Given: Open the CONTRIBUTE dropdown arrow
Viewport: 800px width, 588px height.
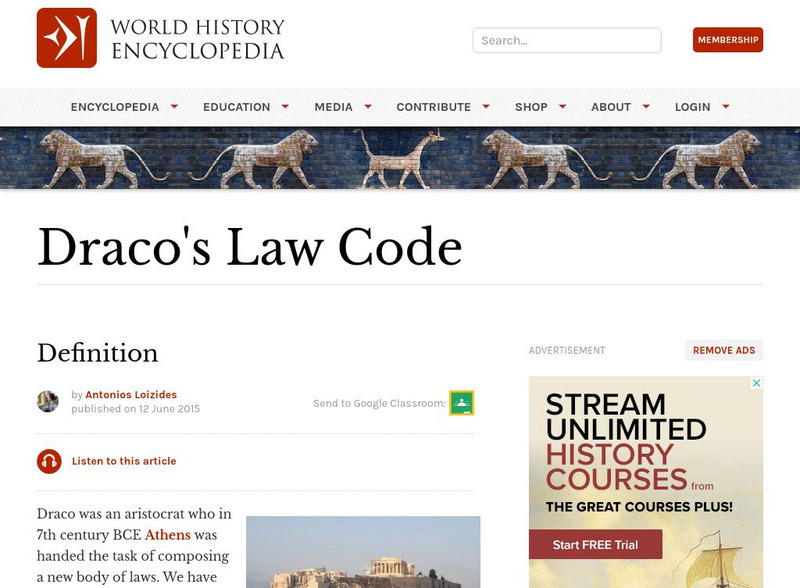Looking at the screenshot, I should tap(486, 107).
